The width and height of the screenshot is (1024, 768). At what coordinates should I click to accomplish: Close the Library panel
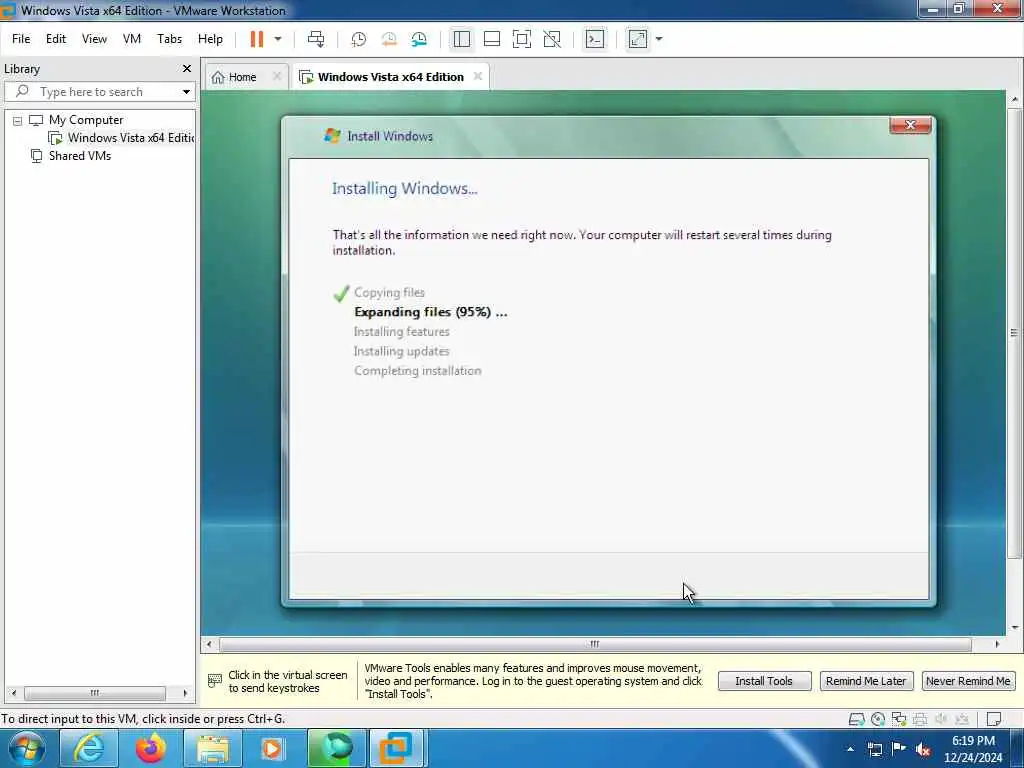[187, 69]
